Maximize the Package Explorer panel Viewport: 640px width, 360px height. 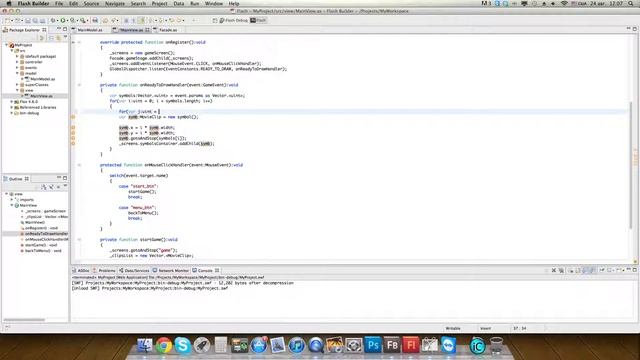point(65,29)
